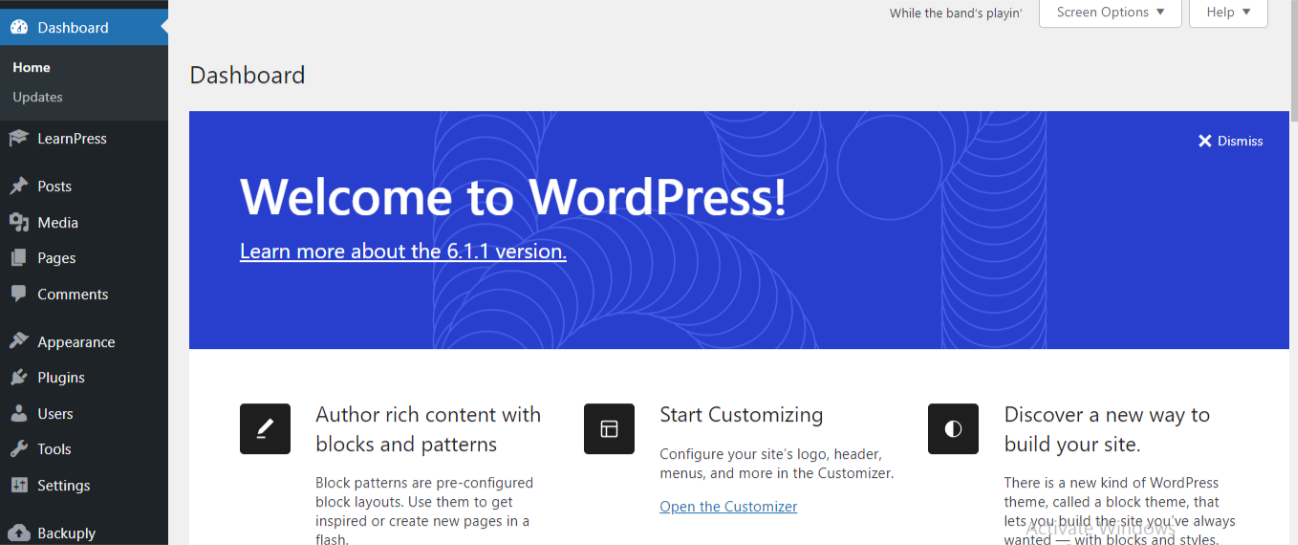Open the Users menu
Viewport: 1298px width, 545px height.
tap(84, 413)
